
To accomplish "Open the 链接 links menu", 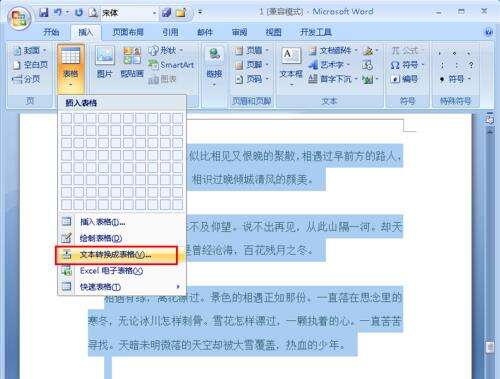I will (214, 67).
